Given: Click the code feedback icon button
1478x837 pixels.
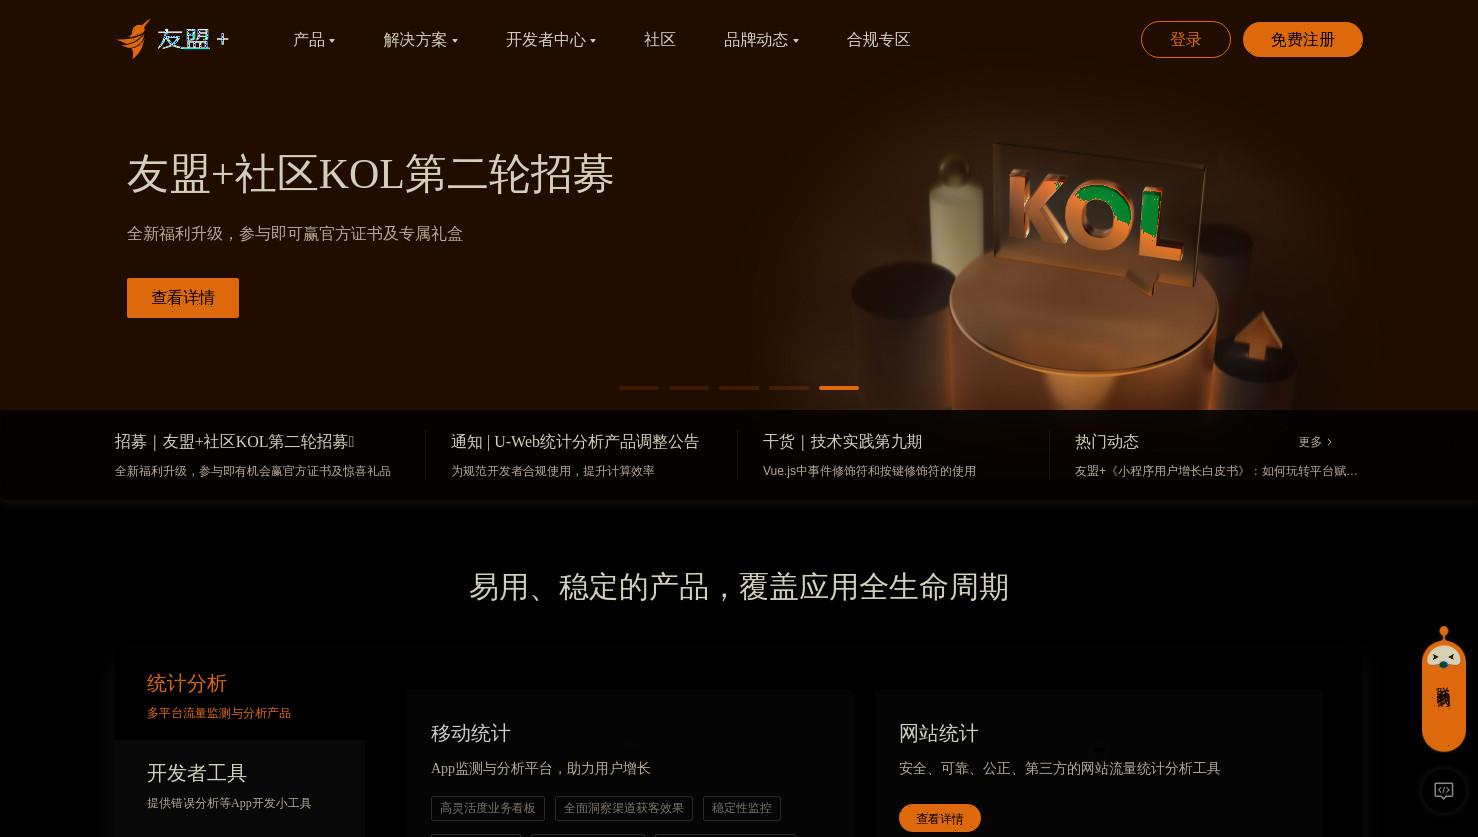Looking at the screenshot, I should pyautogui.click(x=1443, y=790).
